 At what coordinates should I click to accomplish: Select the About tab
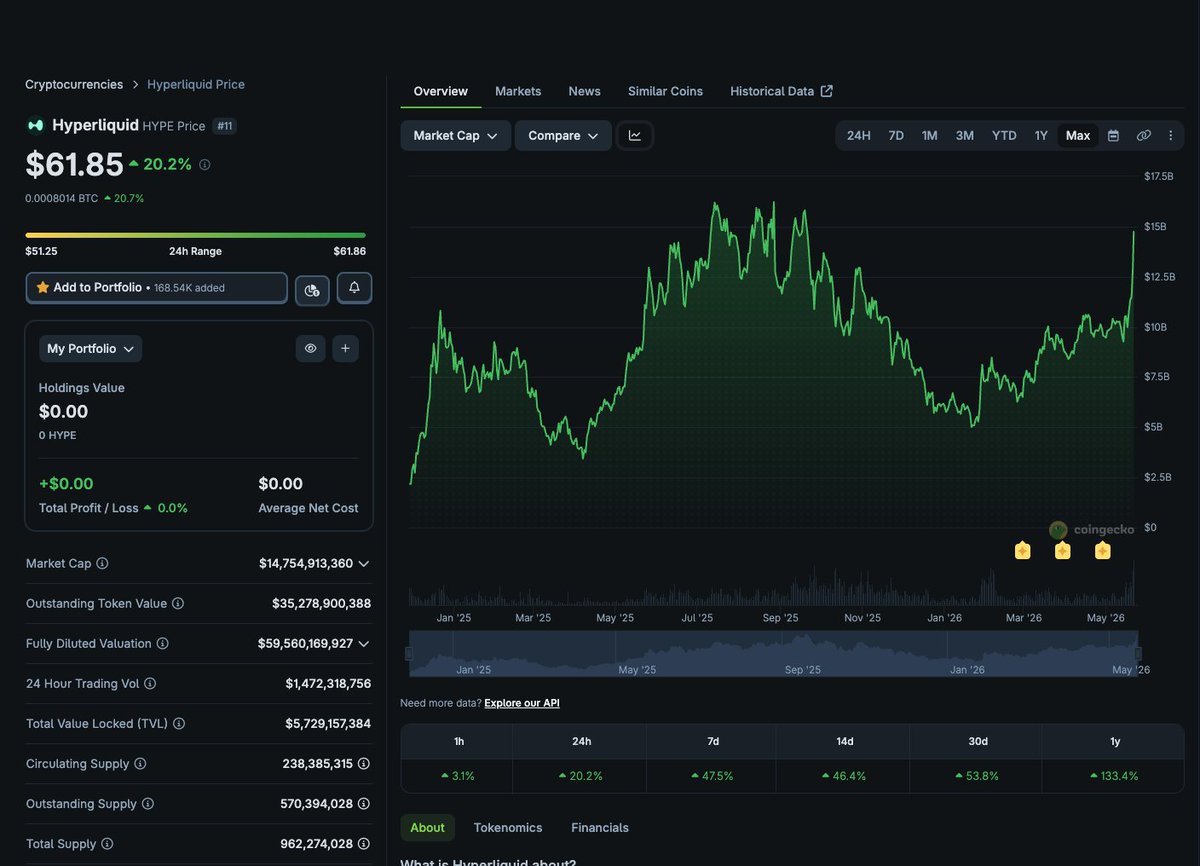click(x=427, y=828)
